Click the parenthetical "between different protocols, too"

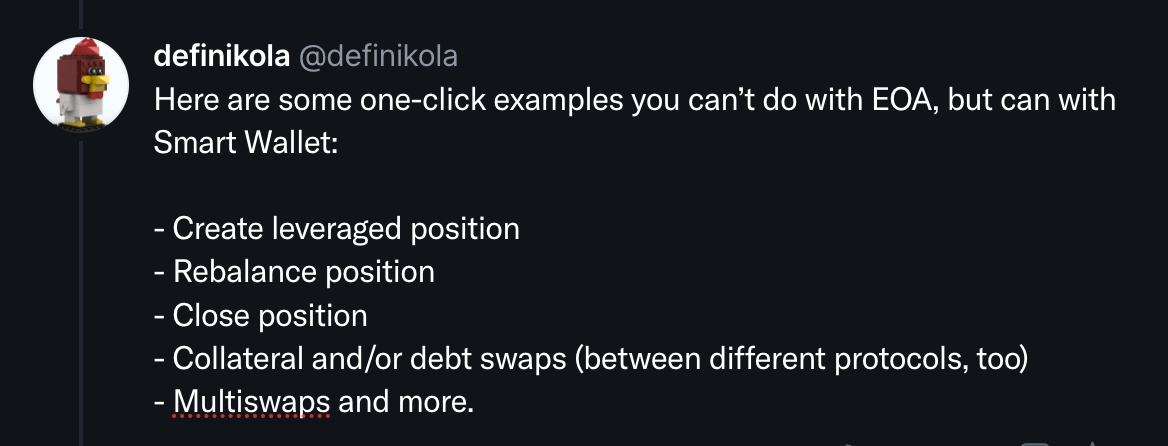800,359
